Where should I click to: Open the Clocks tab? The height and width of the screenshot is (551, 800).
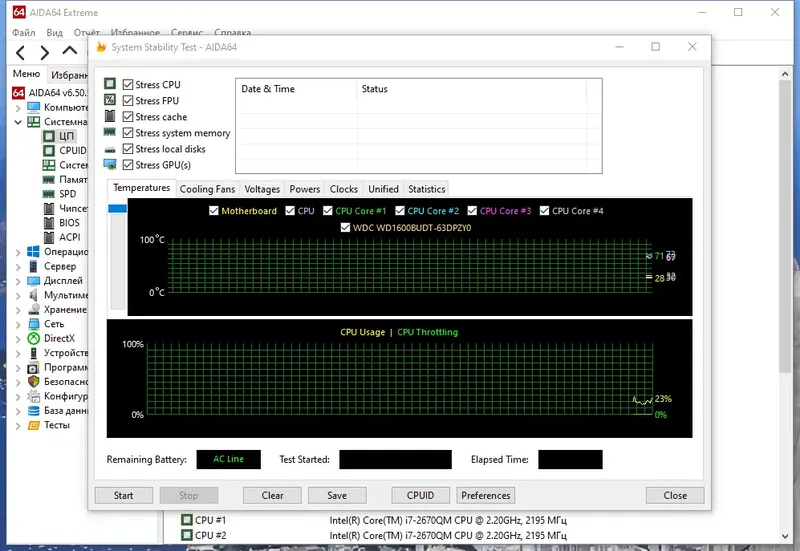coord(343,189)
